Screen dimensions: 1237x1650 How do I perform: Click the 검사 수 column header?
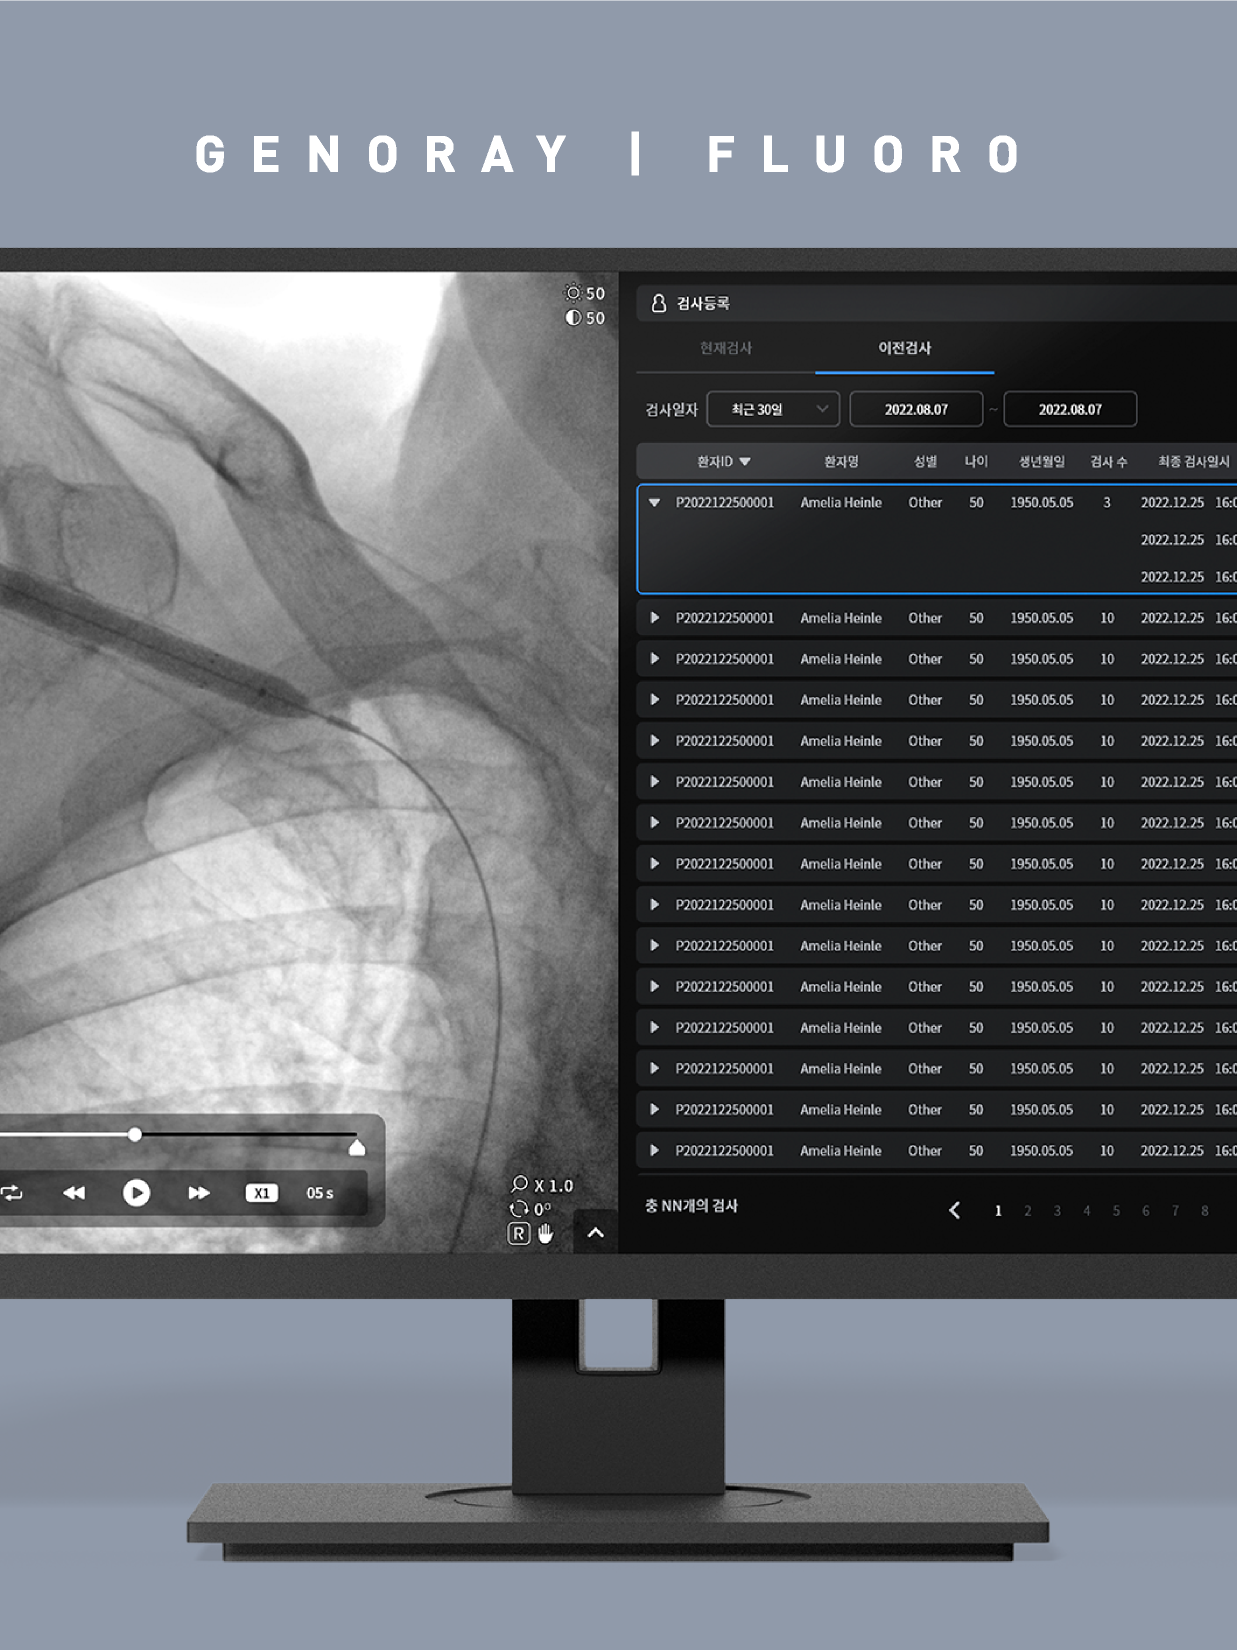point(1108,461)
